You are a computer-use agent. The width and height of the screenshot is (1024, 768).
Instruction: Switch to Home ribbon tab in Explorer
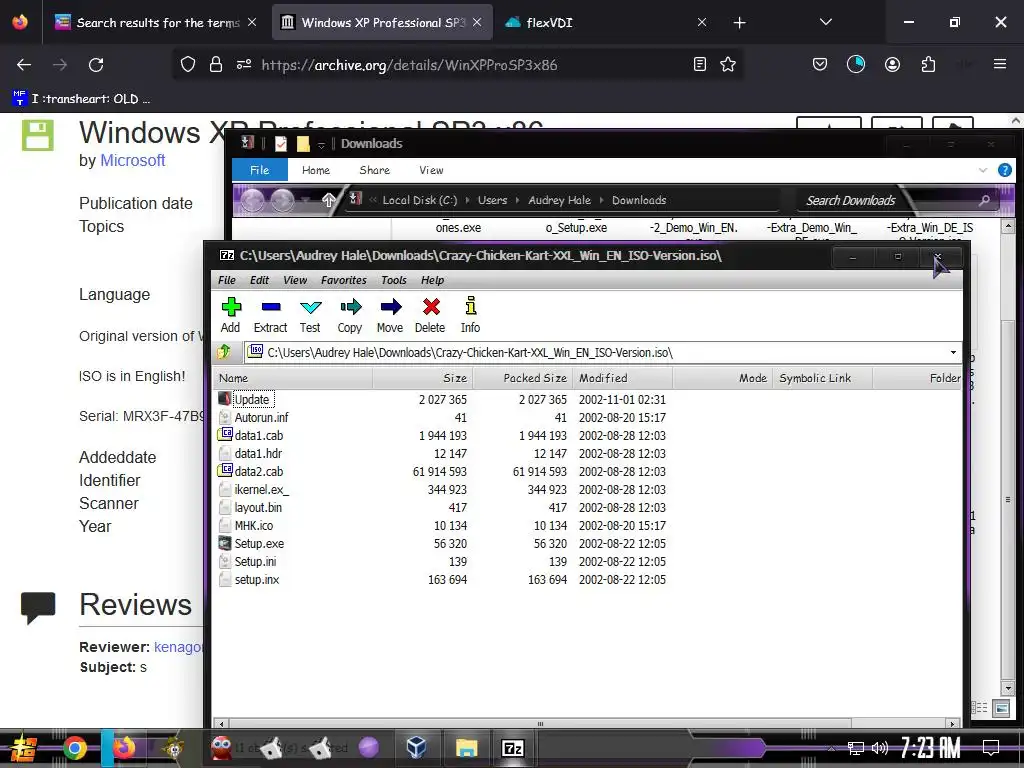pyautogui.click(x=316, y=170)
